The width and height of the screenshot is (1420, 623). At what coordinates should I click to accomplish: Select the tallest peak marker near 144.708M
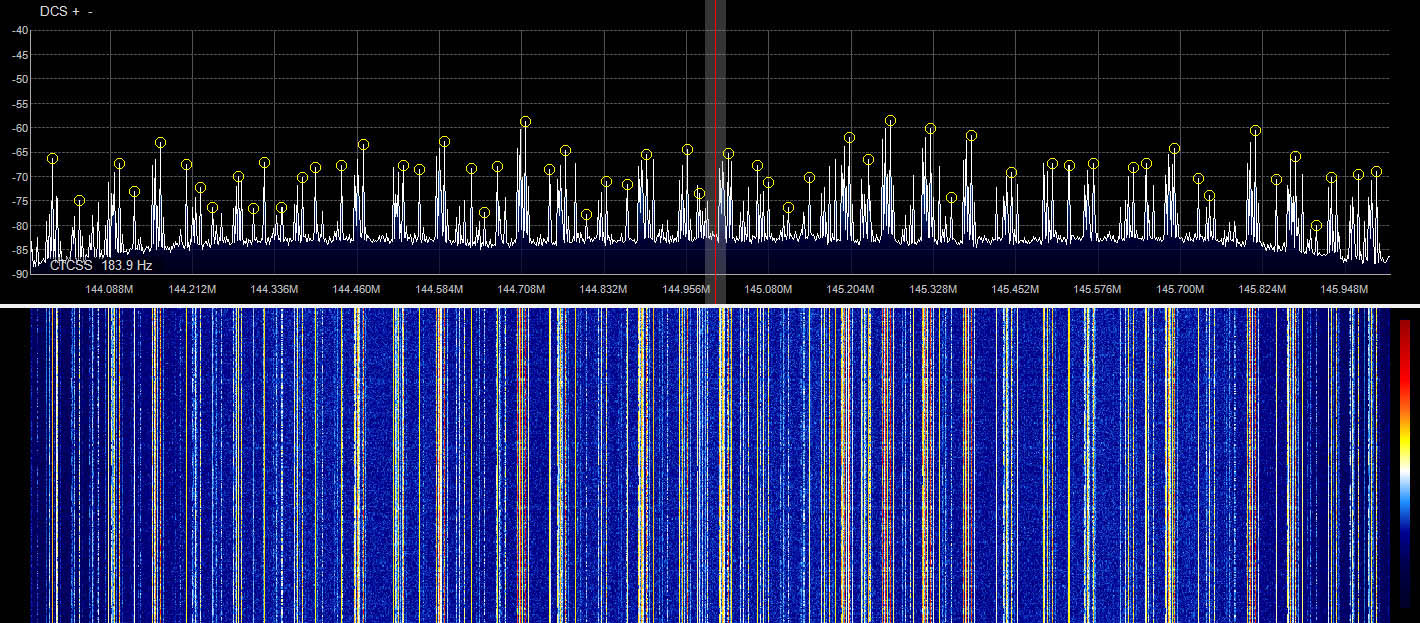525,122
